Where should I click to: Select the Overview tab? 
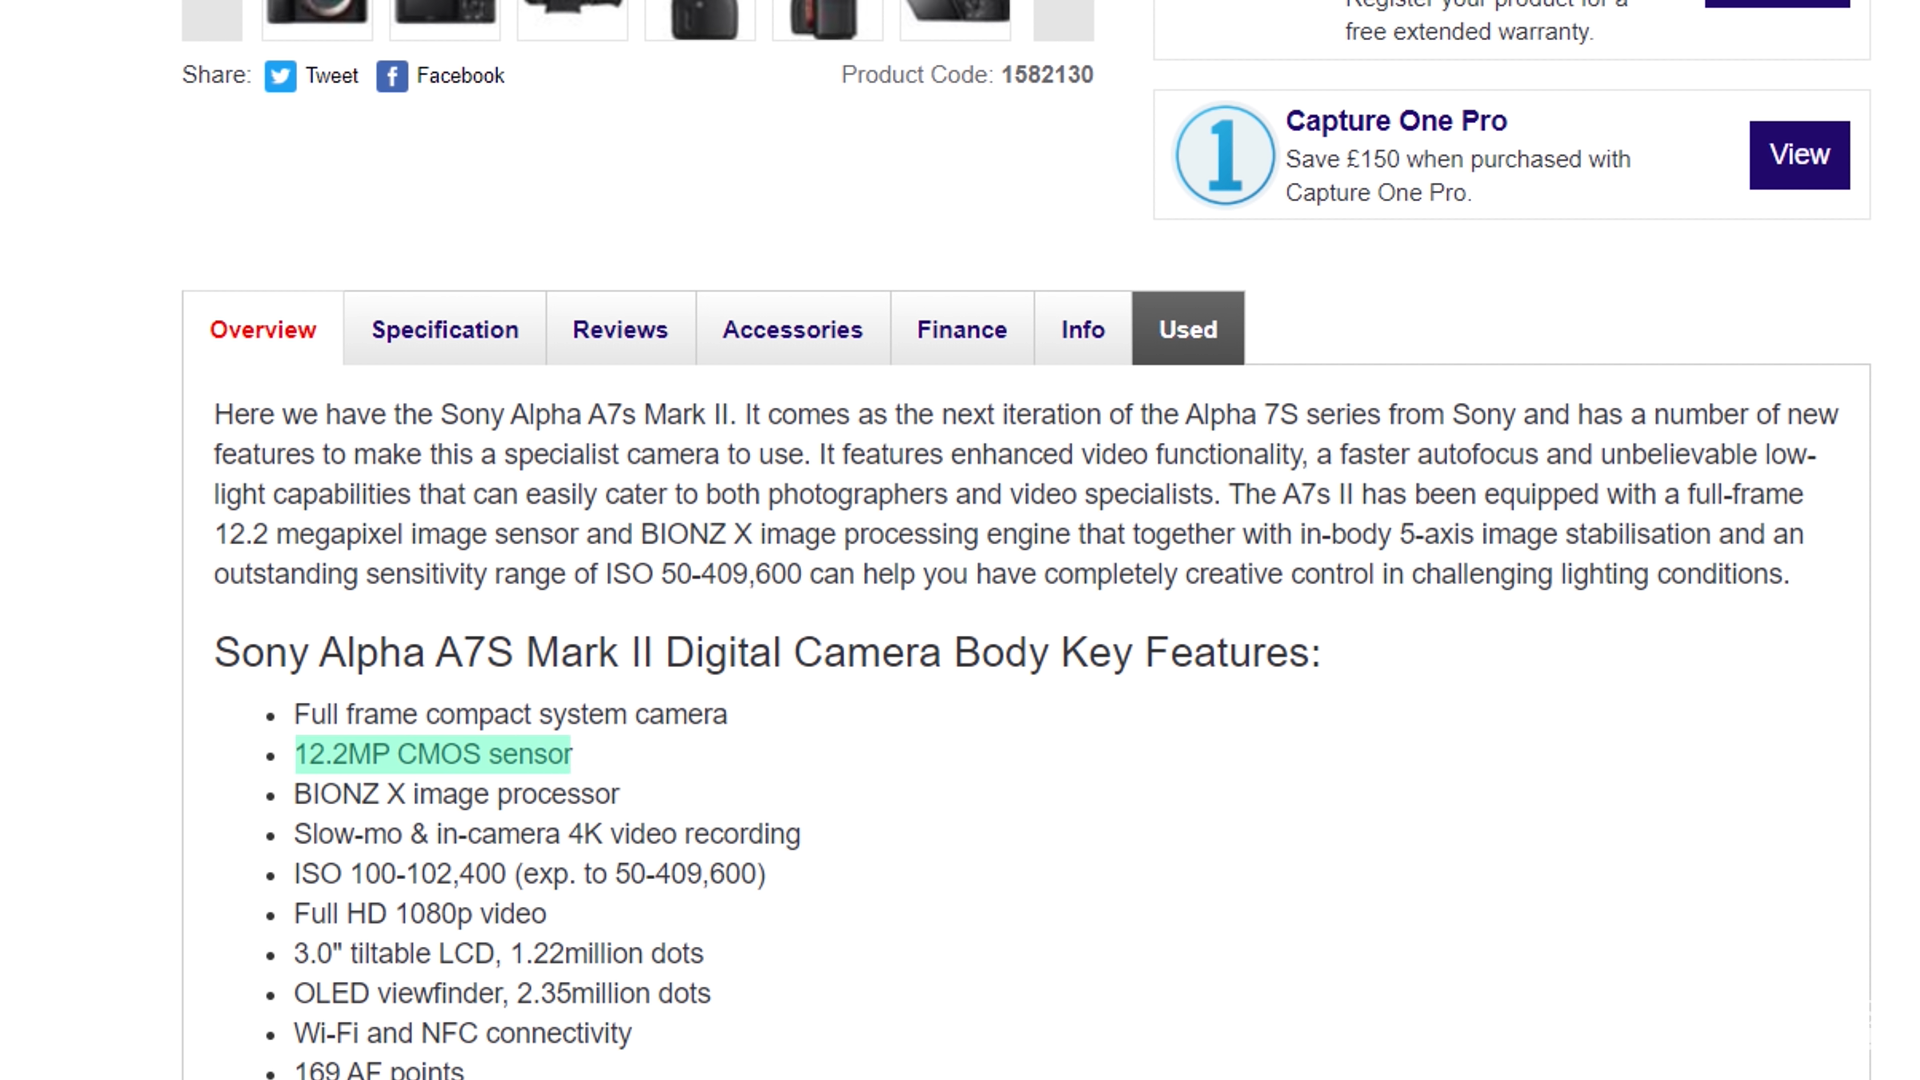pos(263,329)
